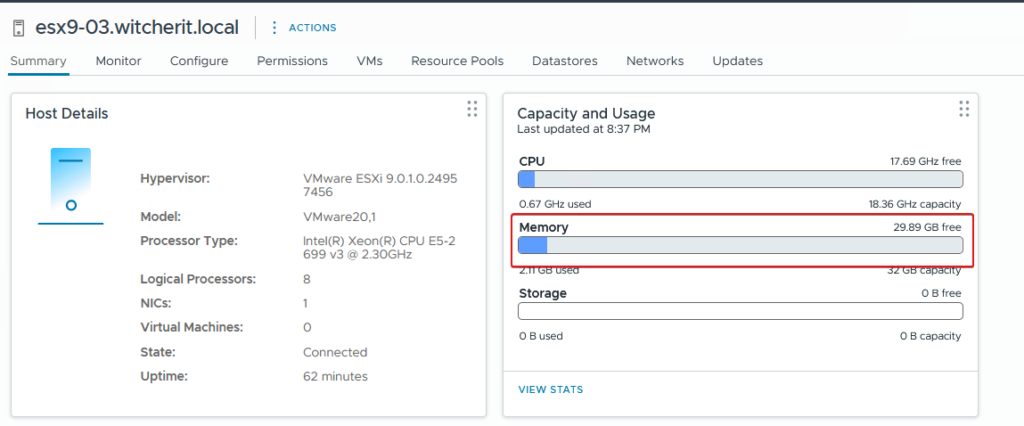This screenshot has height=426, width=1024.
Task: Click the empty Storage usage bar
Action: pyautogui.click(x=740, y=311)
